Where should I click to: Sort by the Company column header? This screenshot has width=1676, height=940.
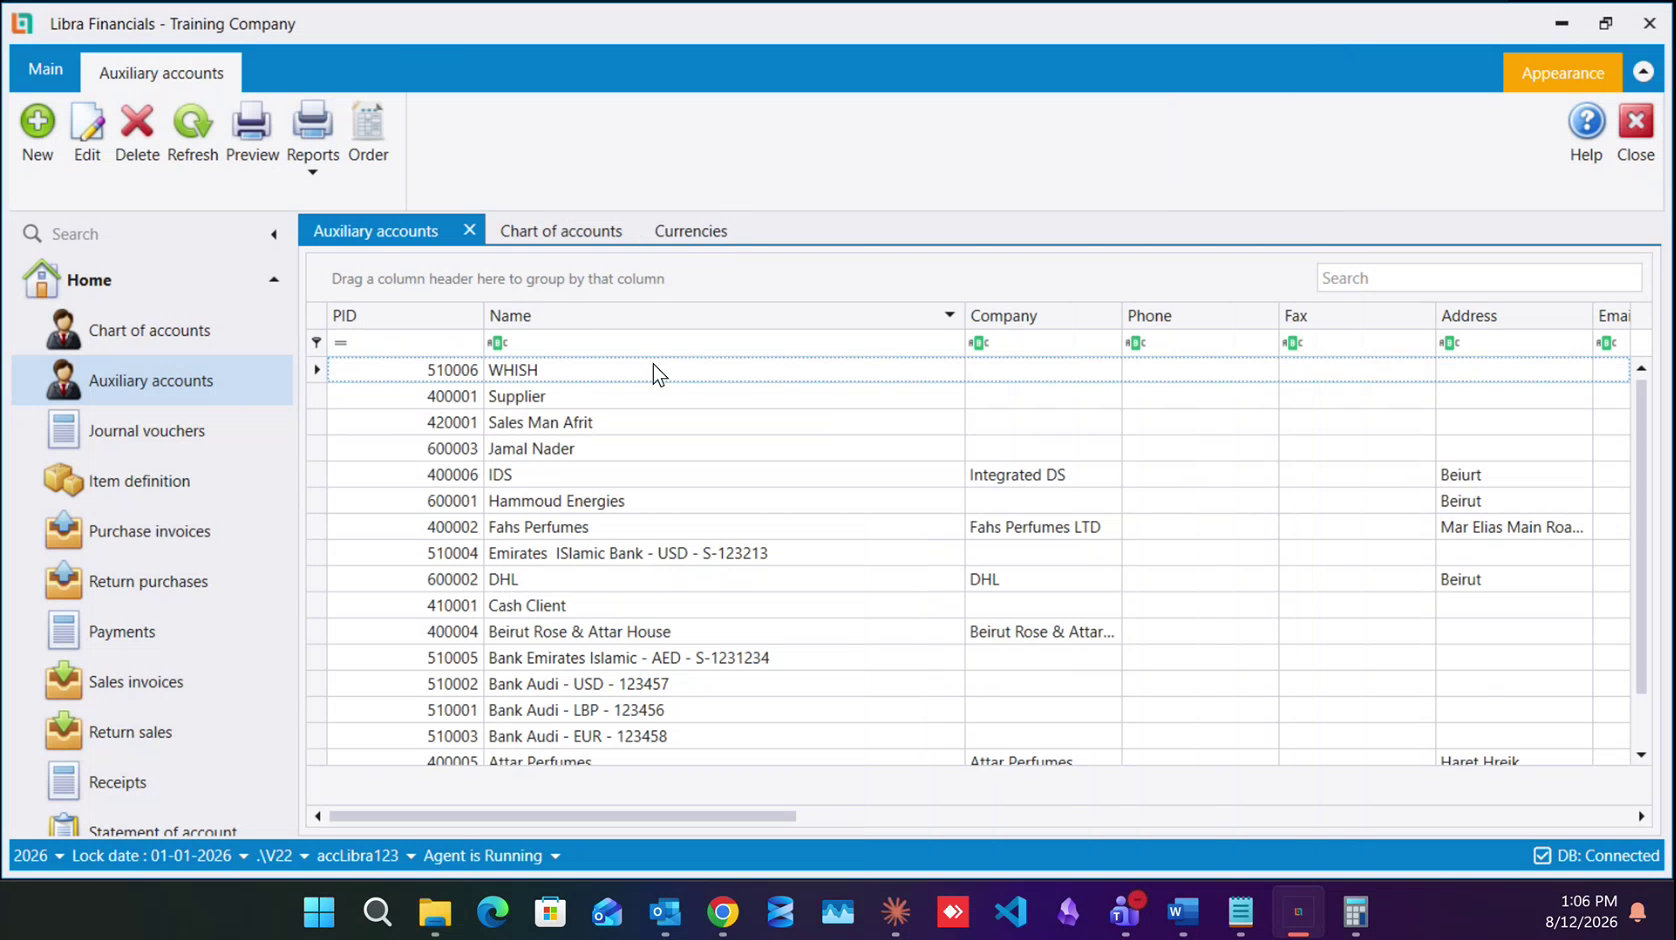point(1043,316)
